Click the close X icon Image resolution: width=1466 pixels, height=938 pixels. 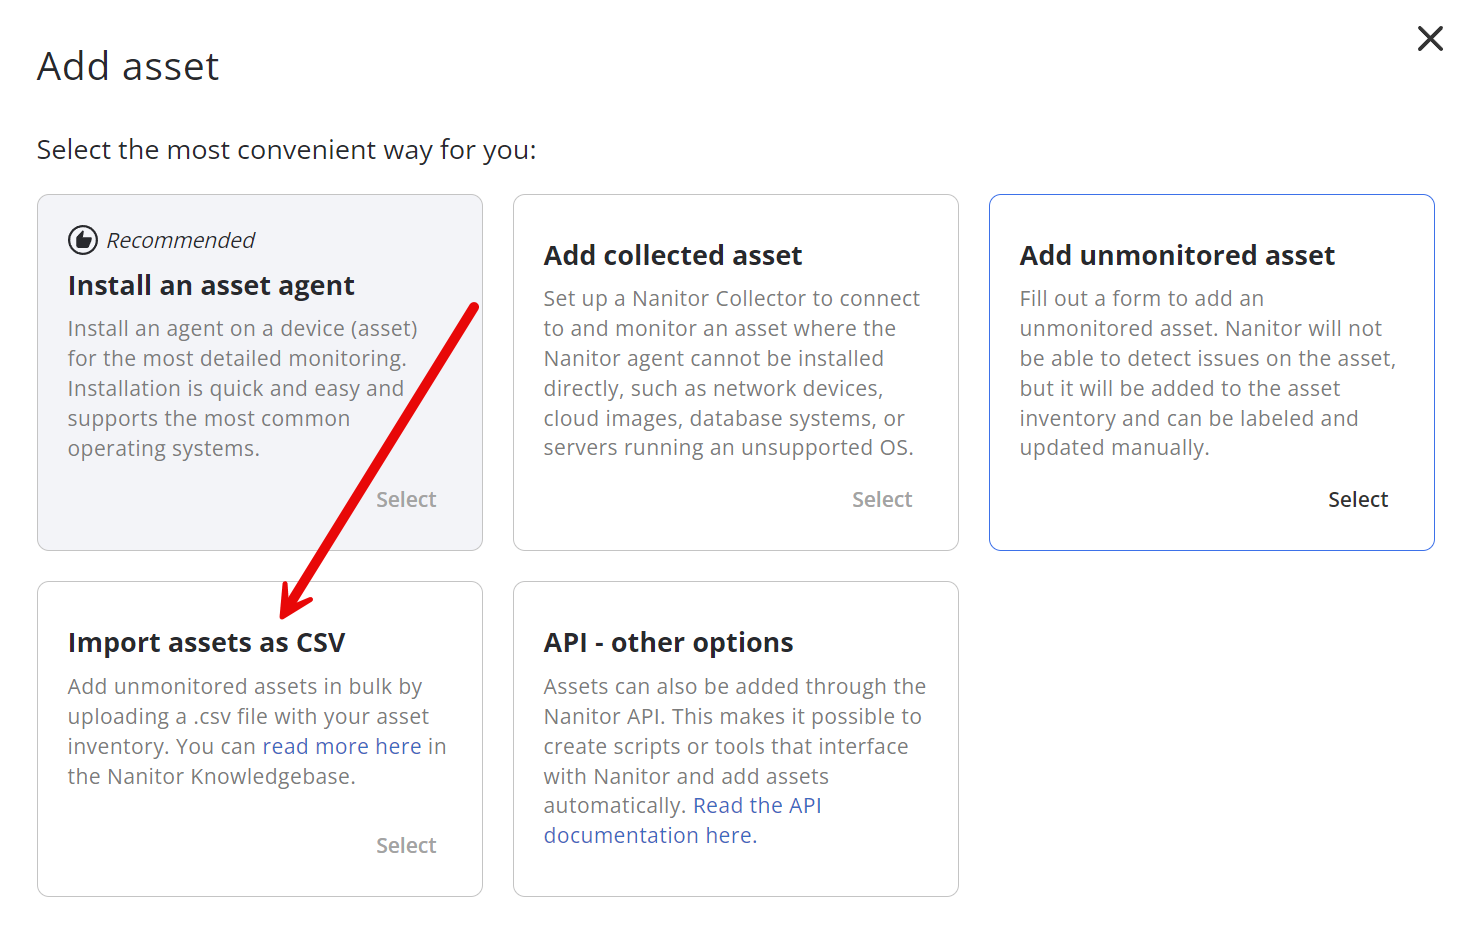1430,38
